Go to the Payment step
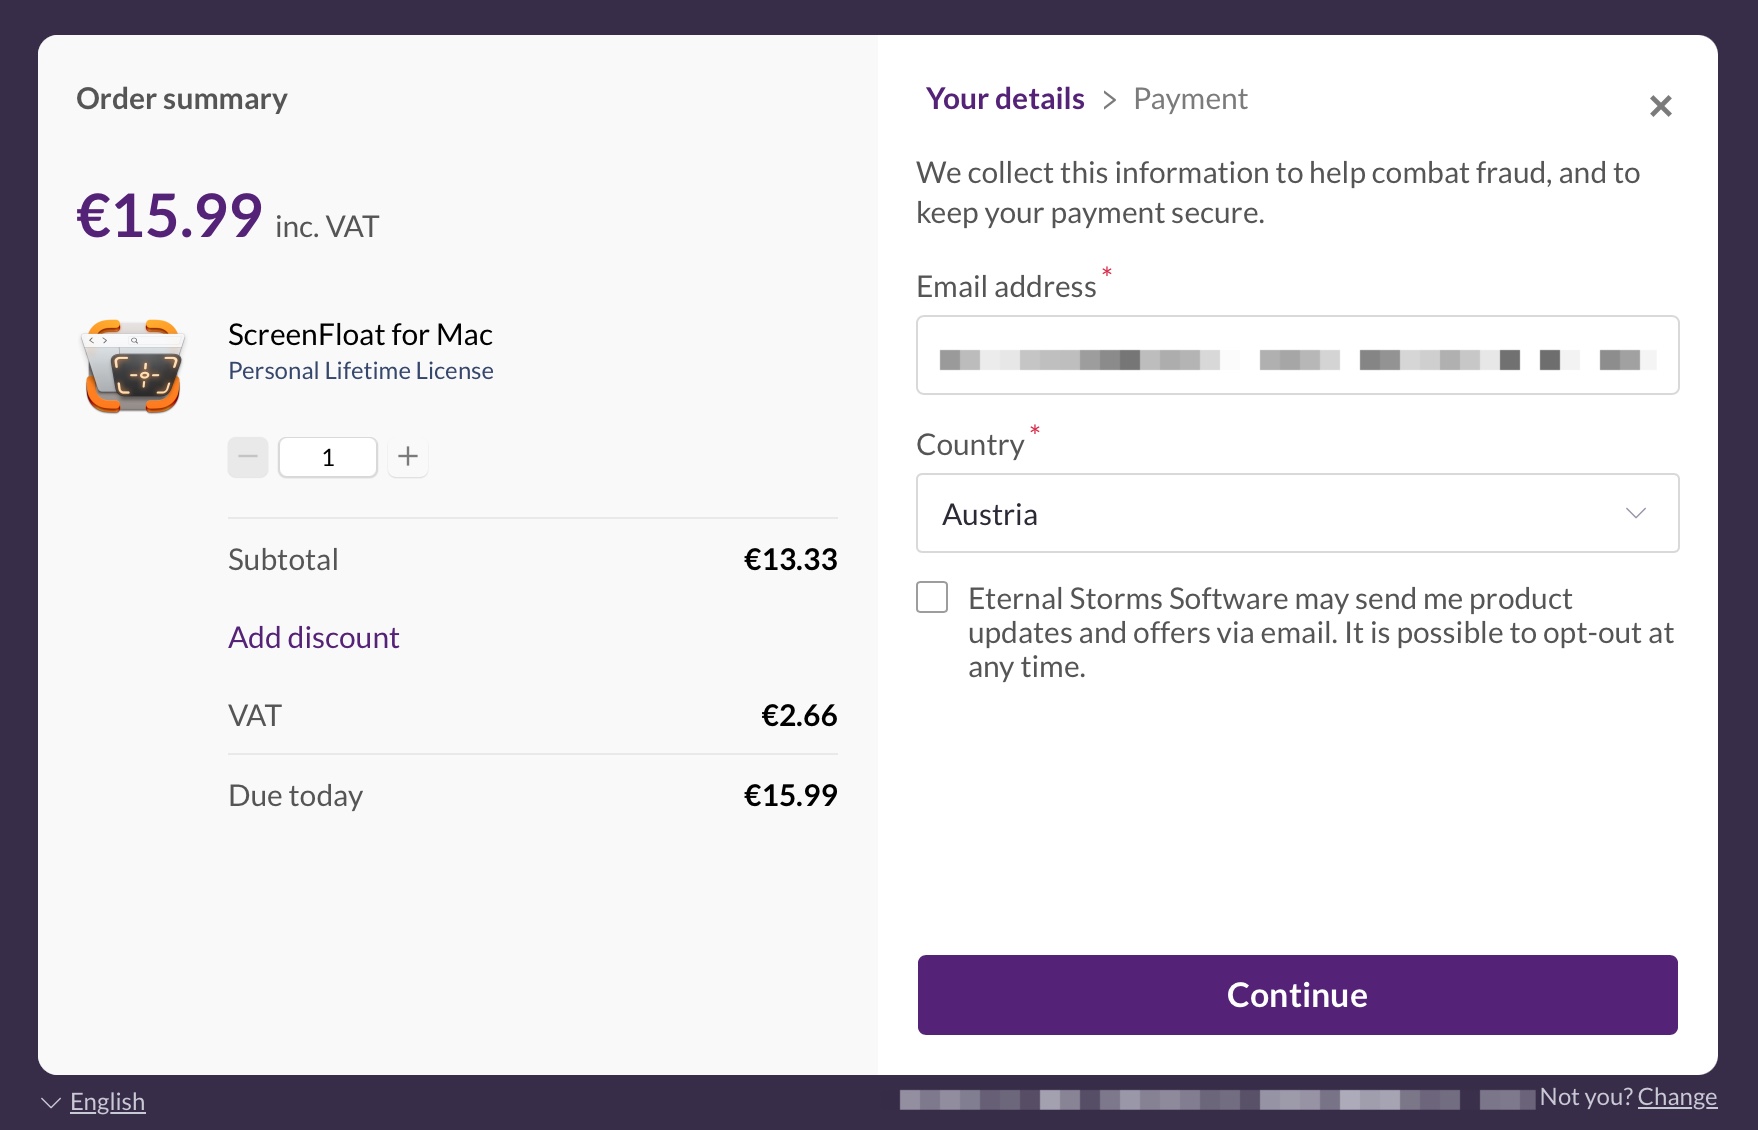1758x1130 pixels. click(1190, 99)
